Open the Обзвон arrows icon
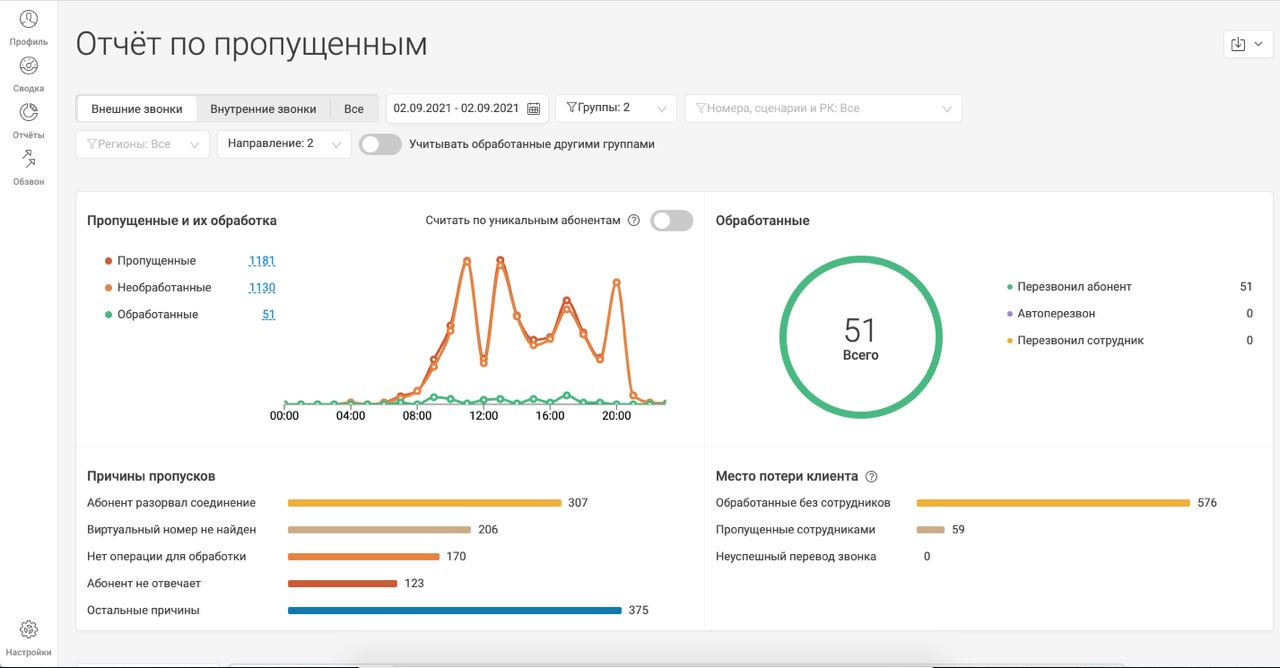 (29, 159)
